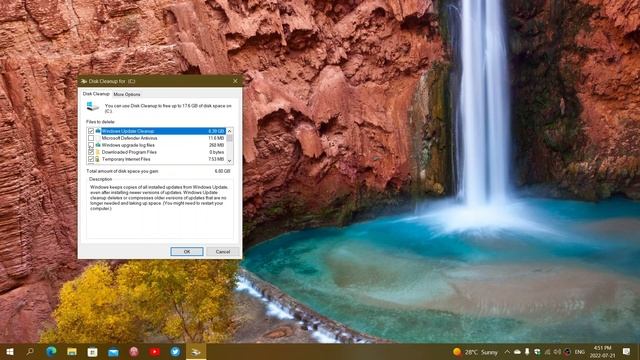Click the ENG language indicator
640x360 pixels.
point(580,352)
